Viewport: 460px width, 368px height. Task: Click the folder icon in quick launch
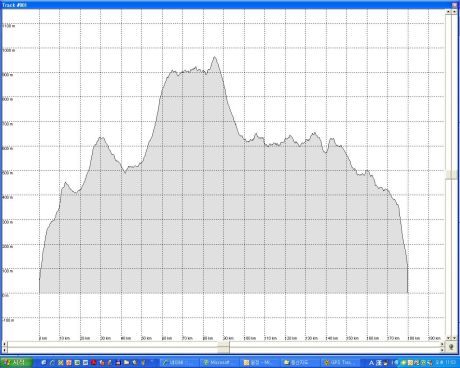coord(127,362)
